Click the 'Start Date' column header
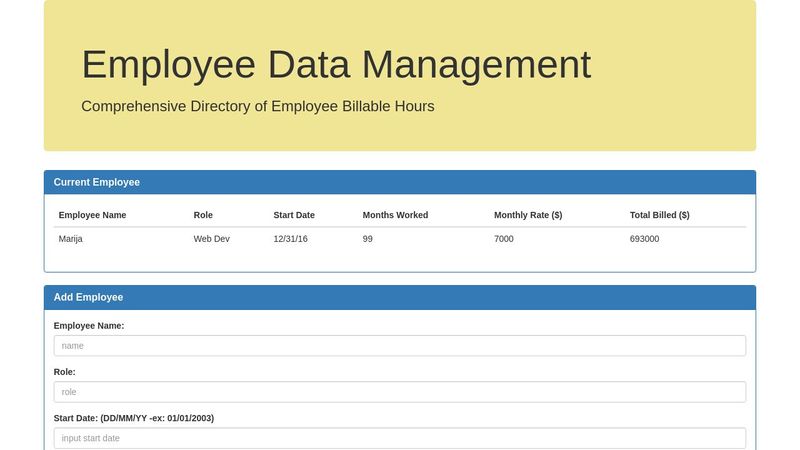Image resolution: width=800 pixels, height=450 pixels. pos(294,215)
